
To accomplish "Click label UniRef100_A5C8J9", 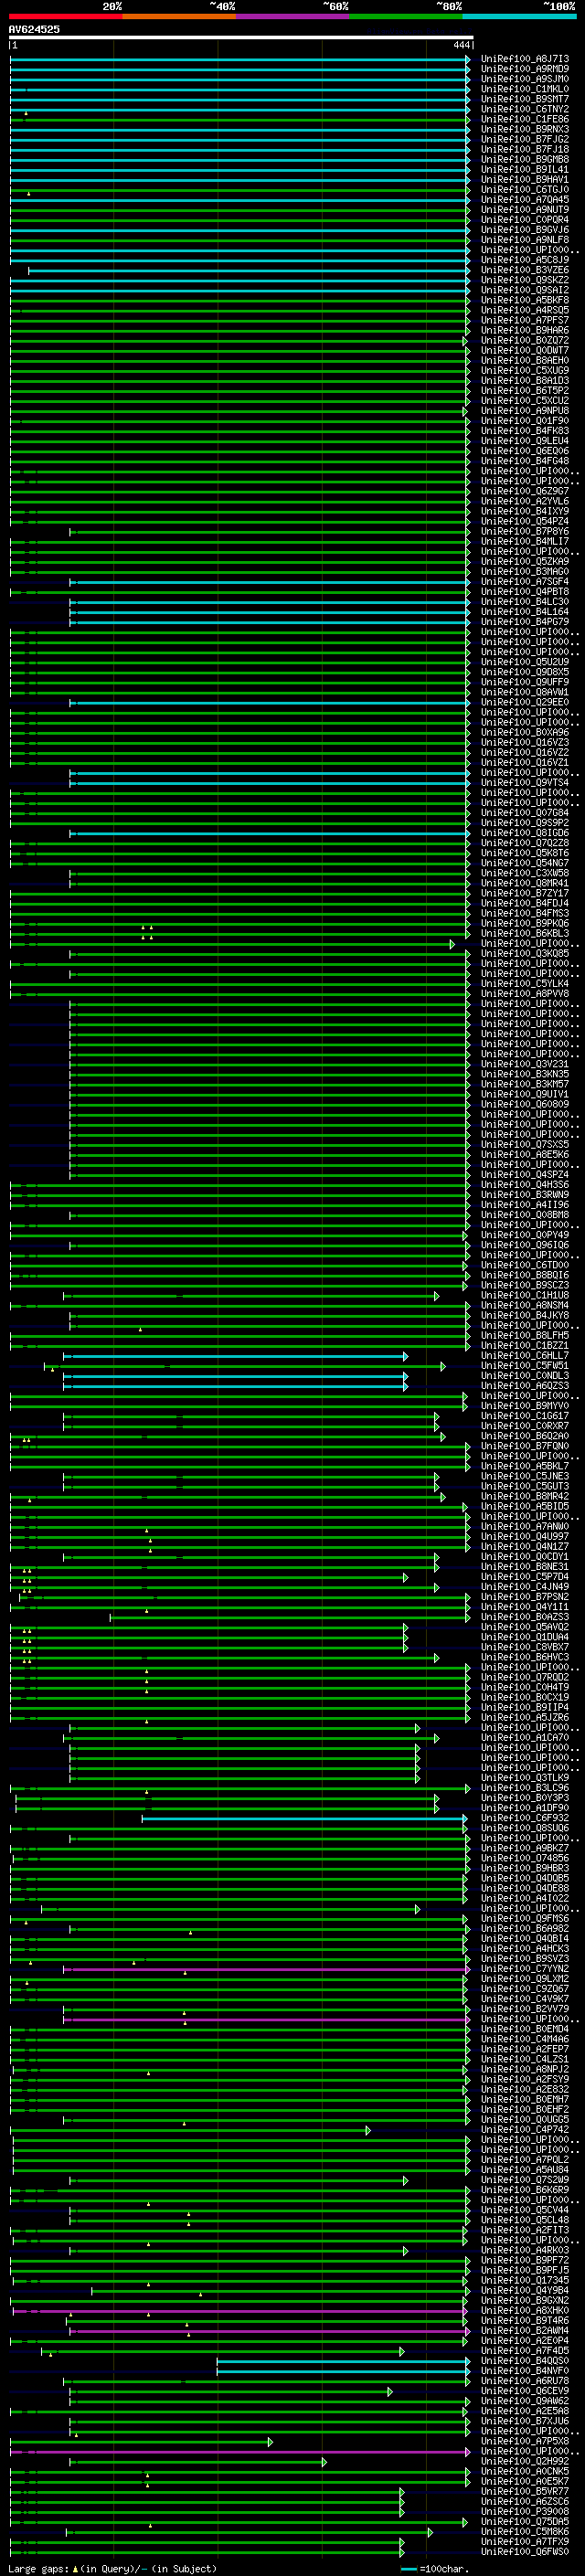I will point(525,260).
